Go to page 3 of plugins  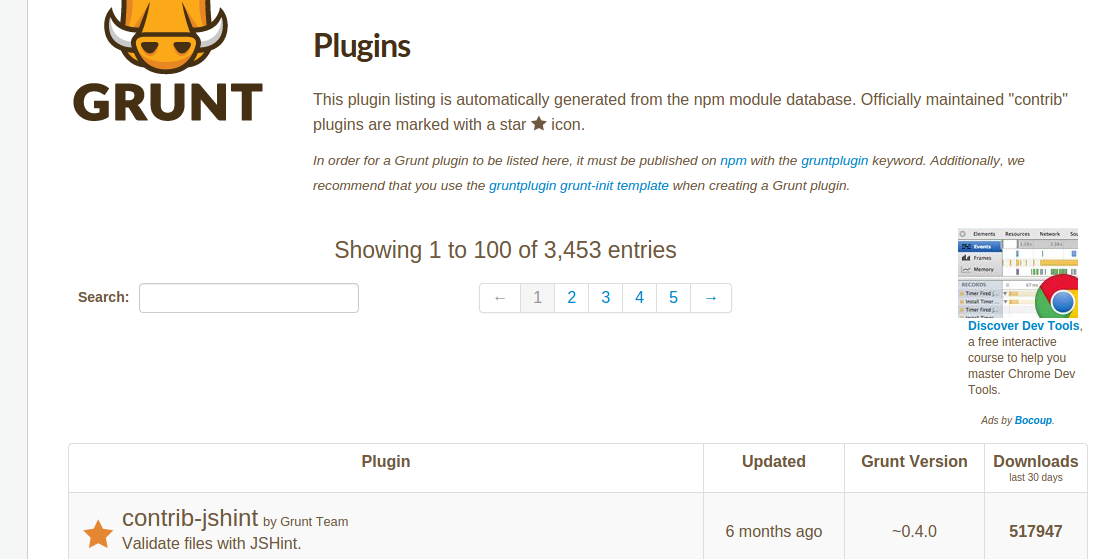606,298
